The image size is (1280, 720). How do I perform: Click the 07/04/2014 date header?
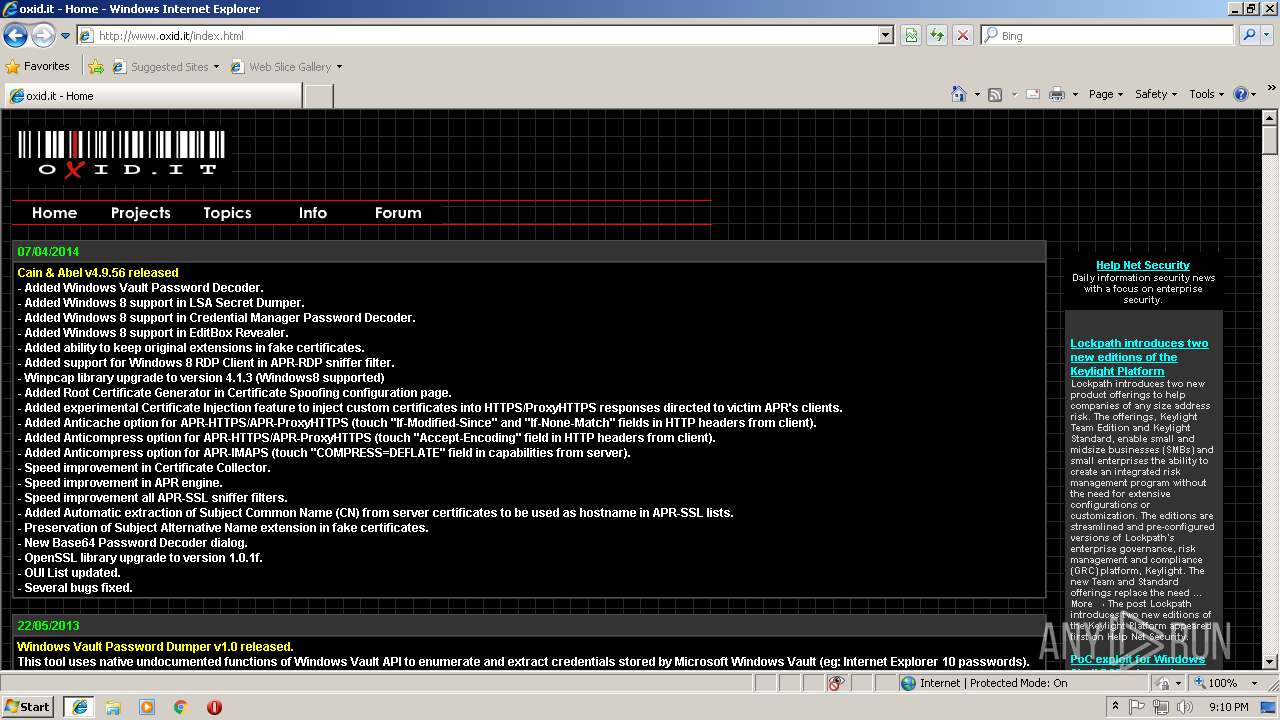[x=48, y=252]
